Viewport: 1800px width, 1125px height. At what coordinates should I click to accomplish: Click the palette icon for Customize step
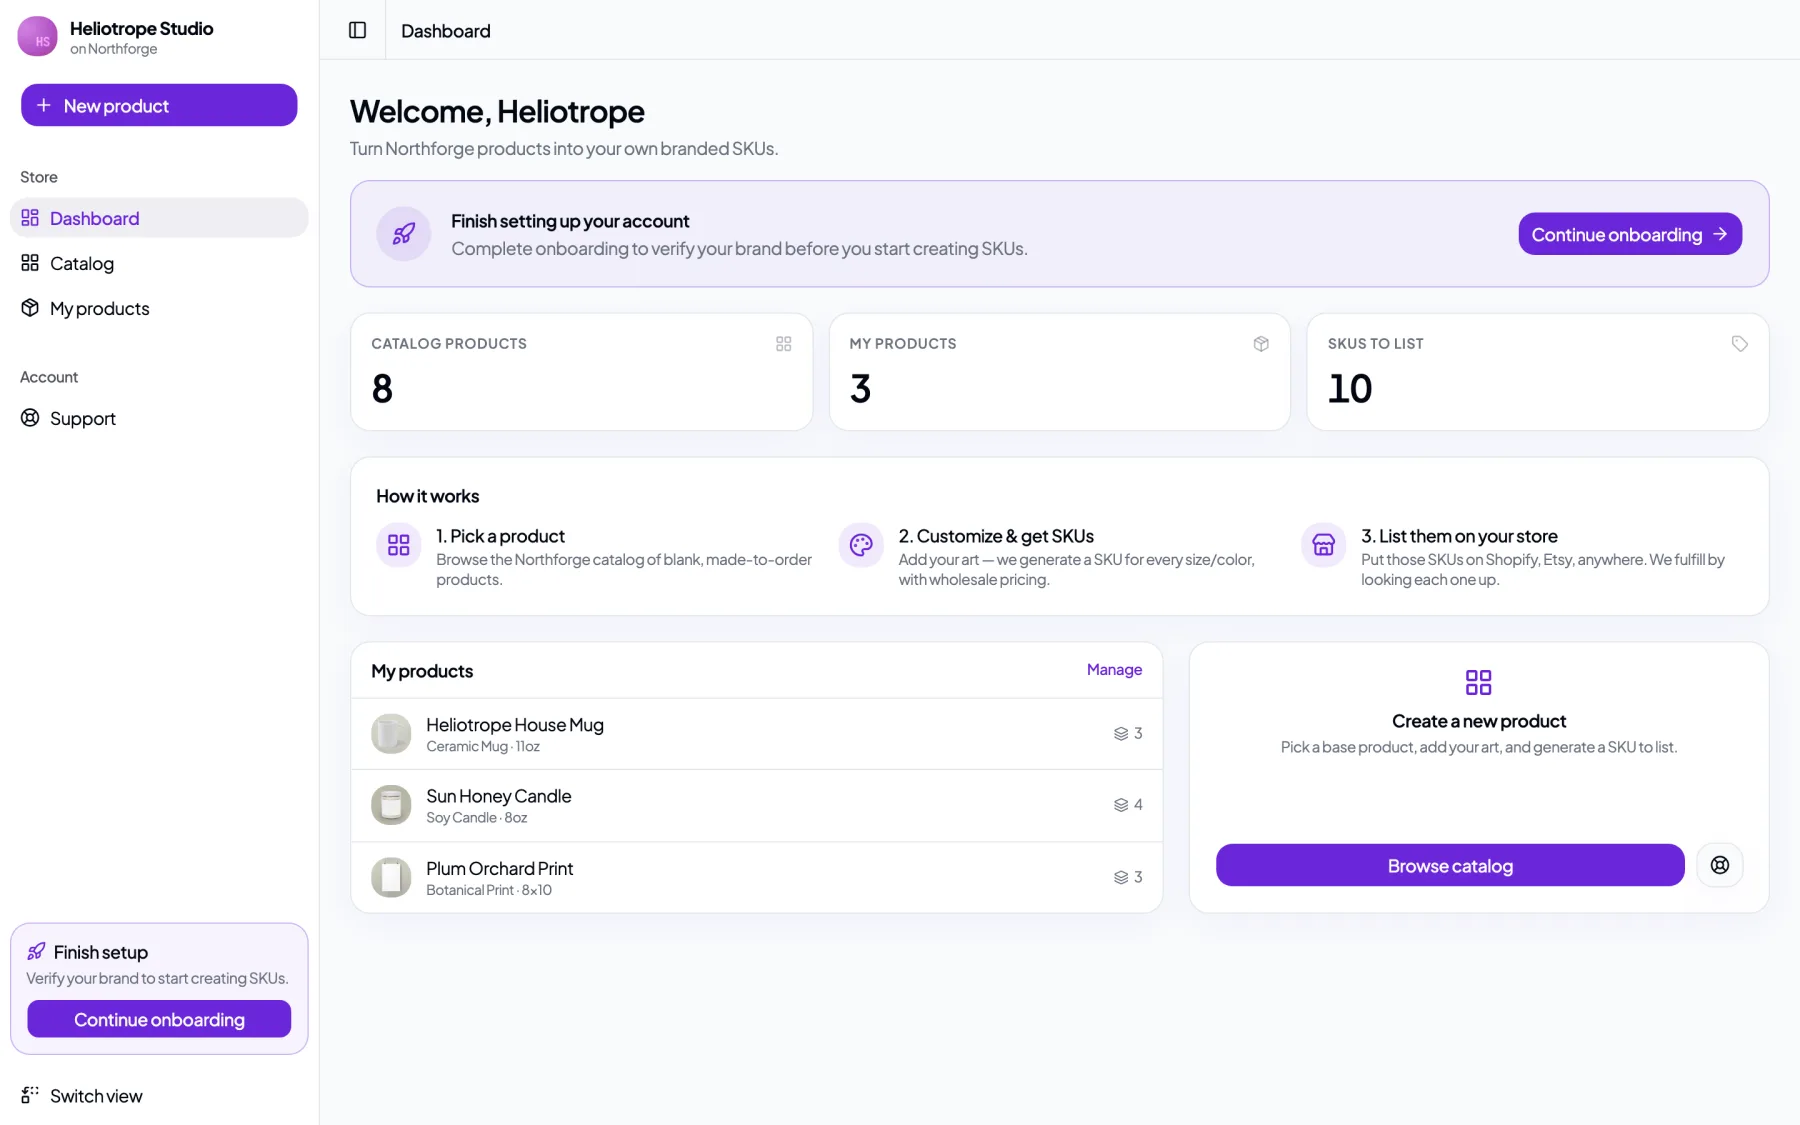[861, 545]
